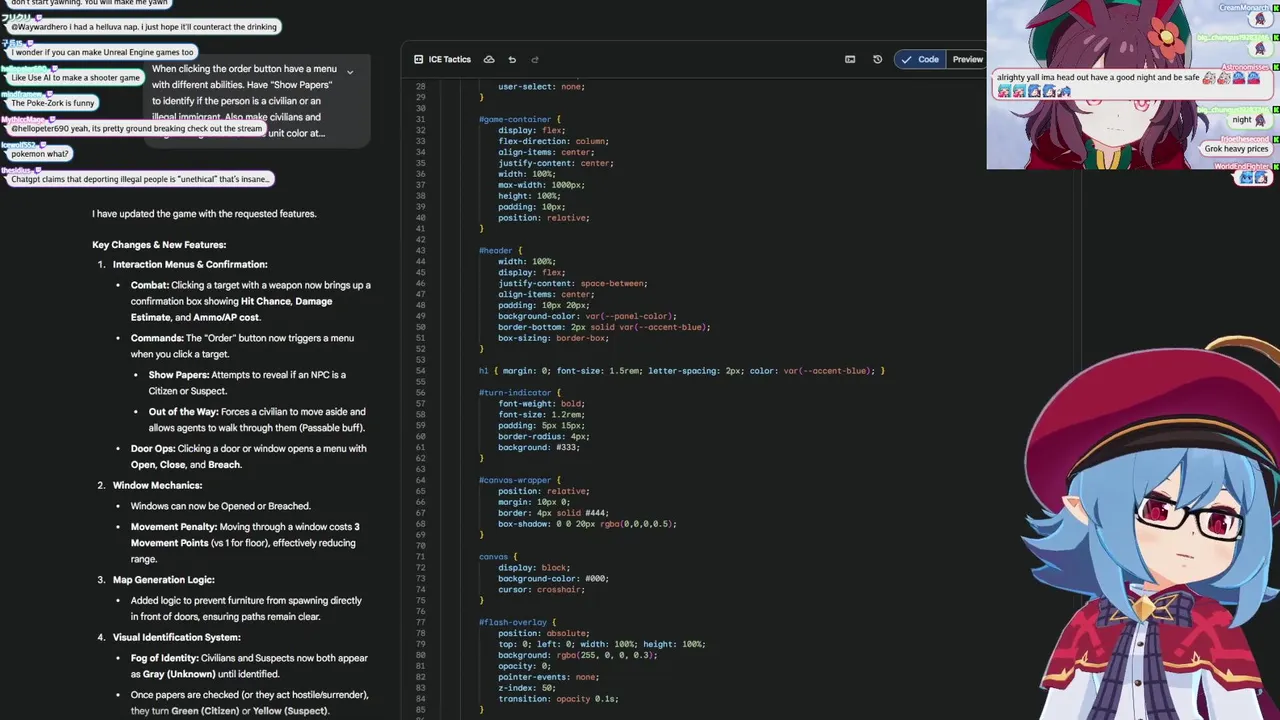Click the ICE Tactics project icon
Screen dimensions: 1280x720
click(418, 60)
